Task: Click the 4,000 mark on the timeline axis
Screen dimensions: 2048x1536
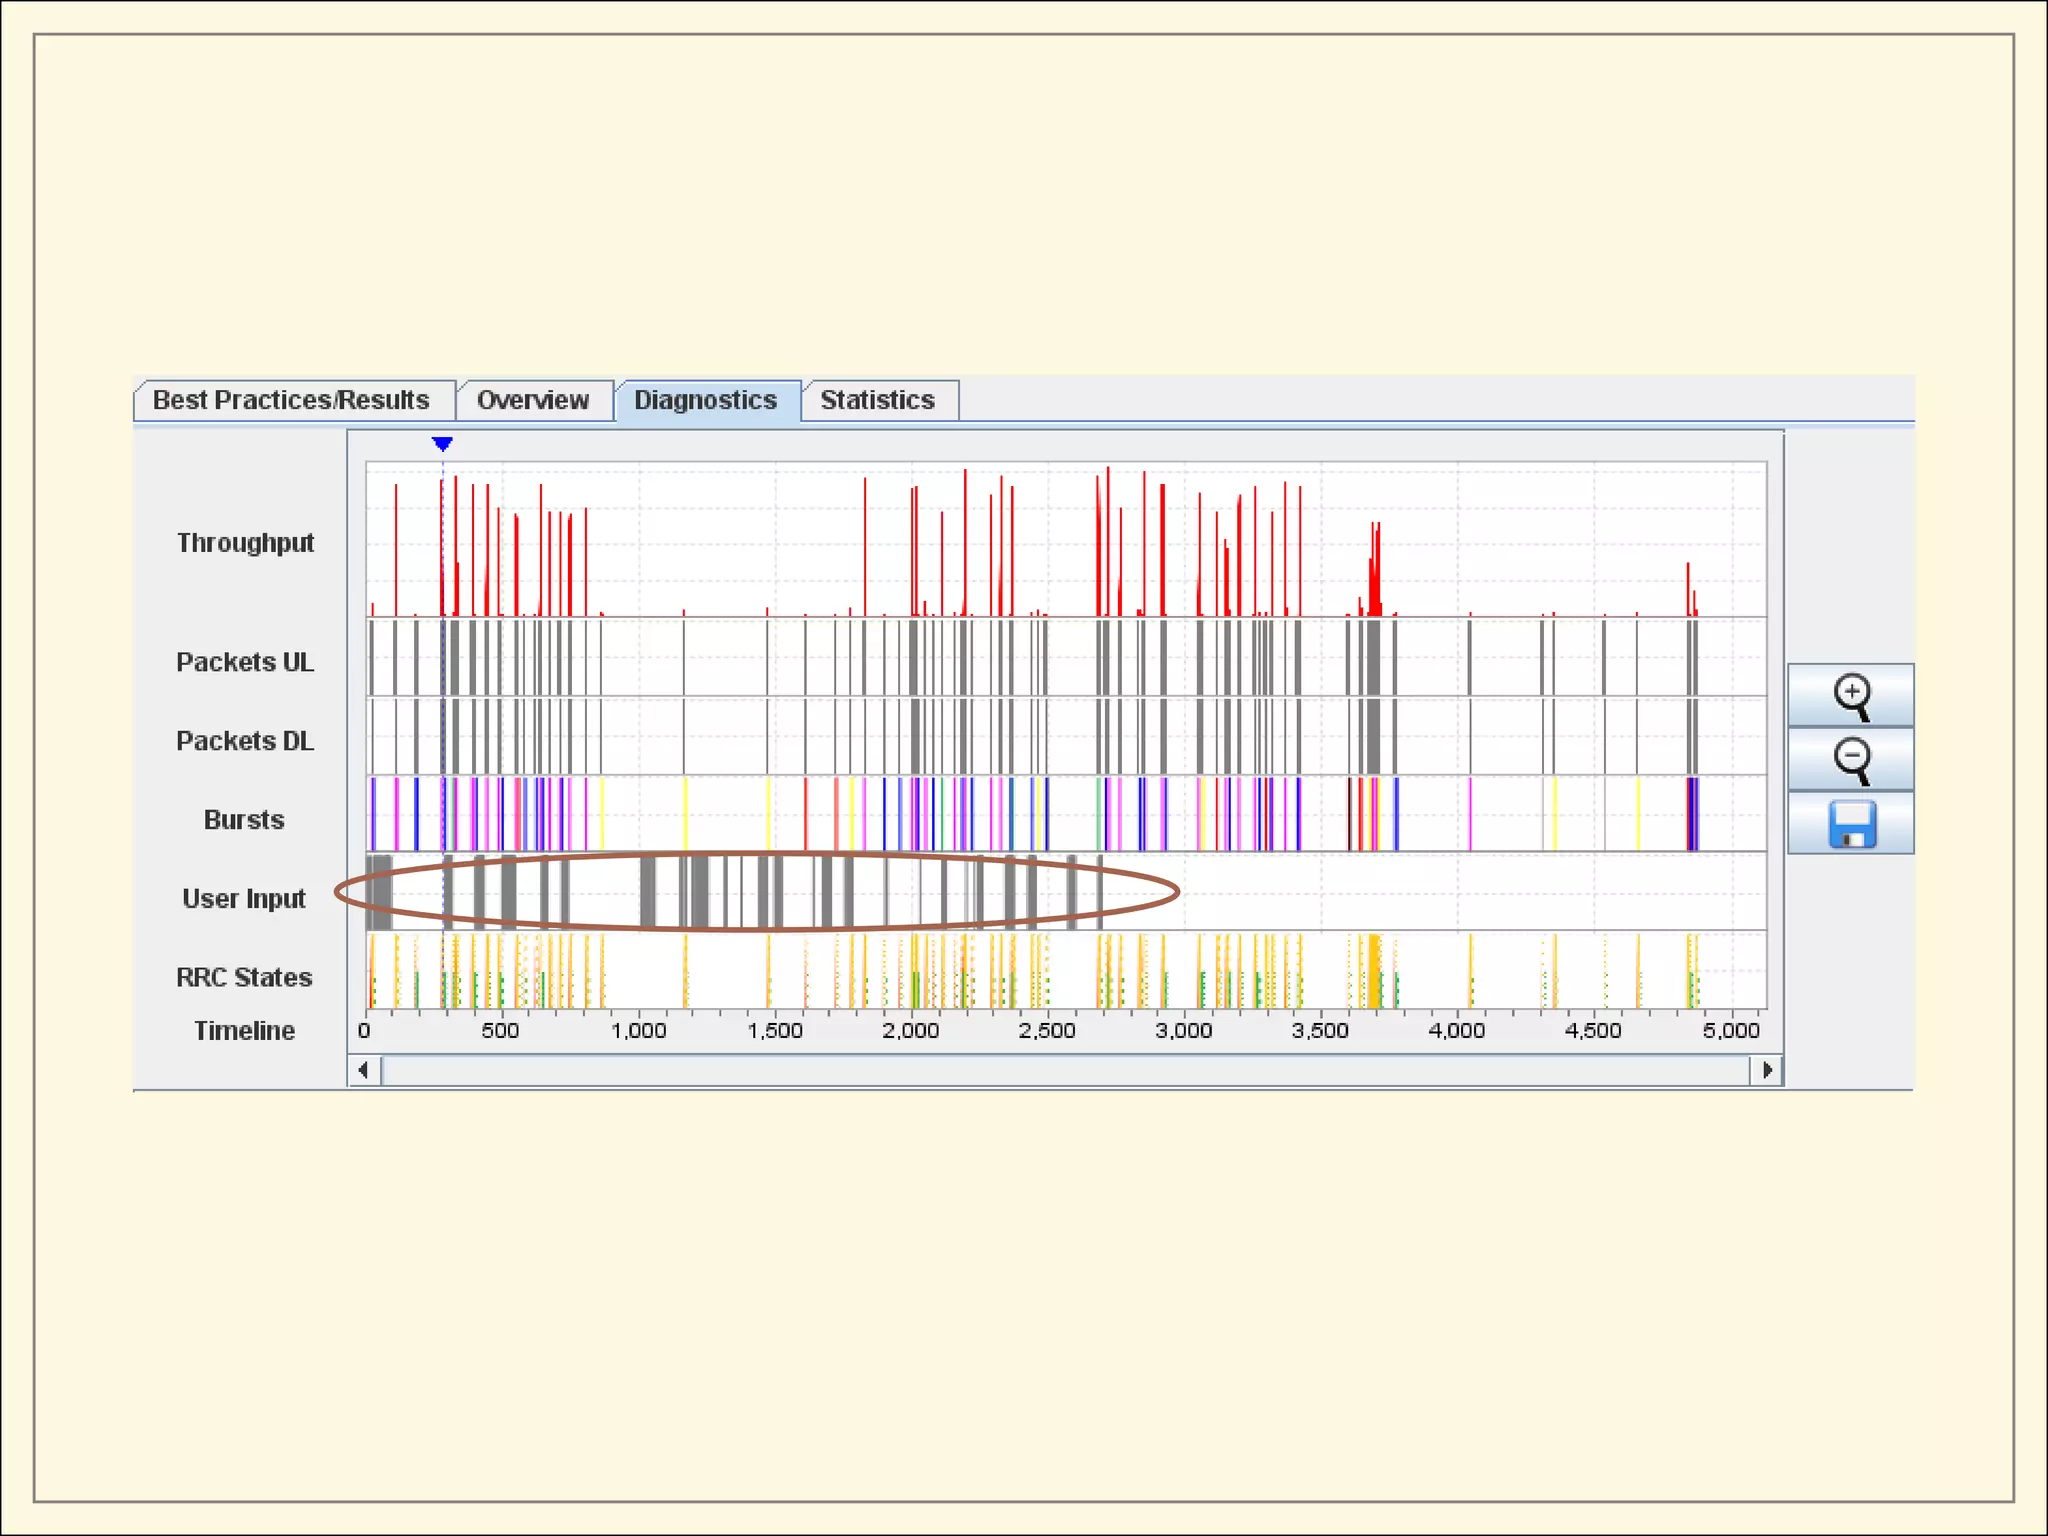Action: pyautogui.click(x=1456, y=1031)
